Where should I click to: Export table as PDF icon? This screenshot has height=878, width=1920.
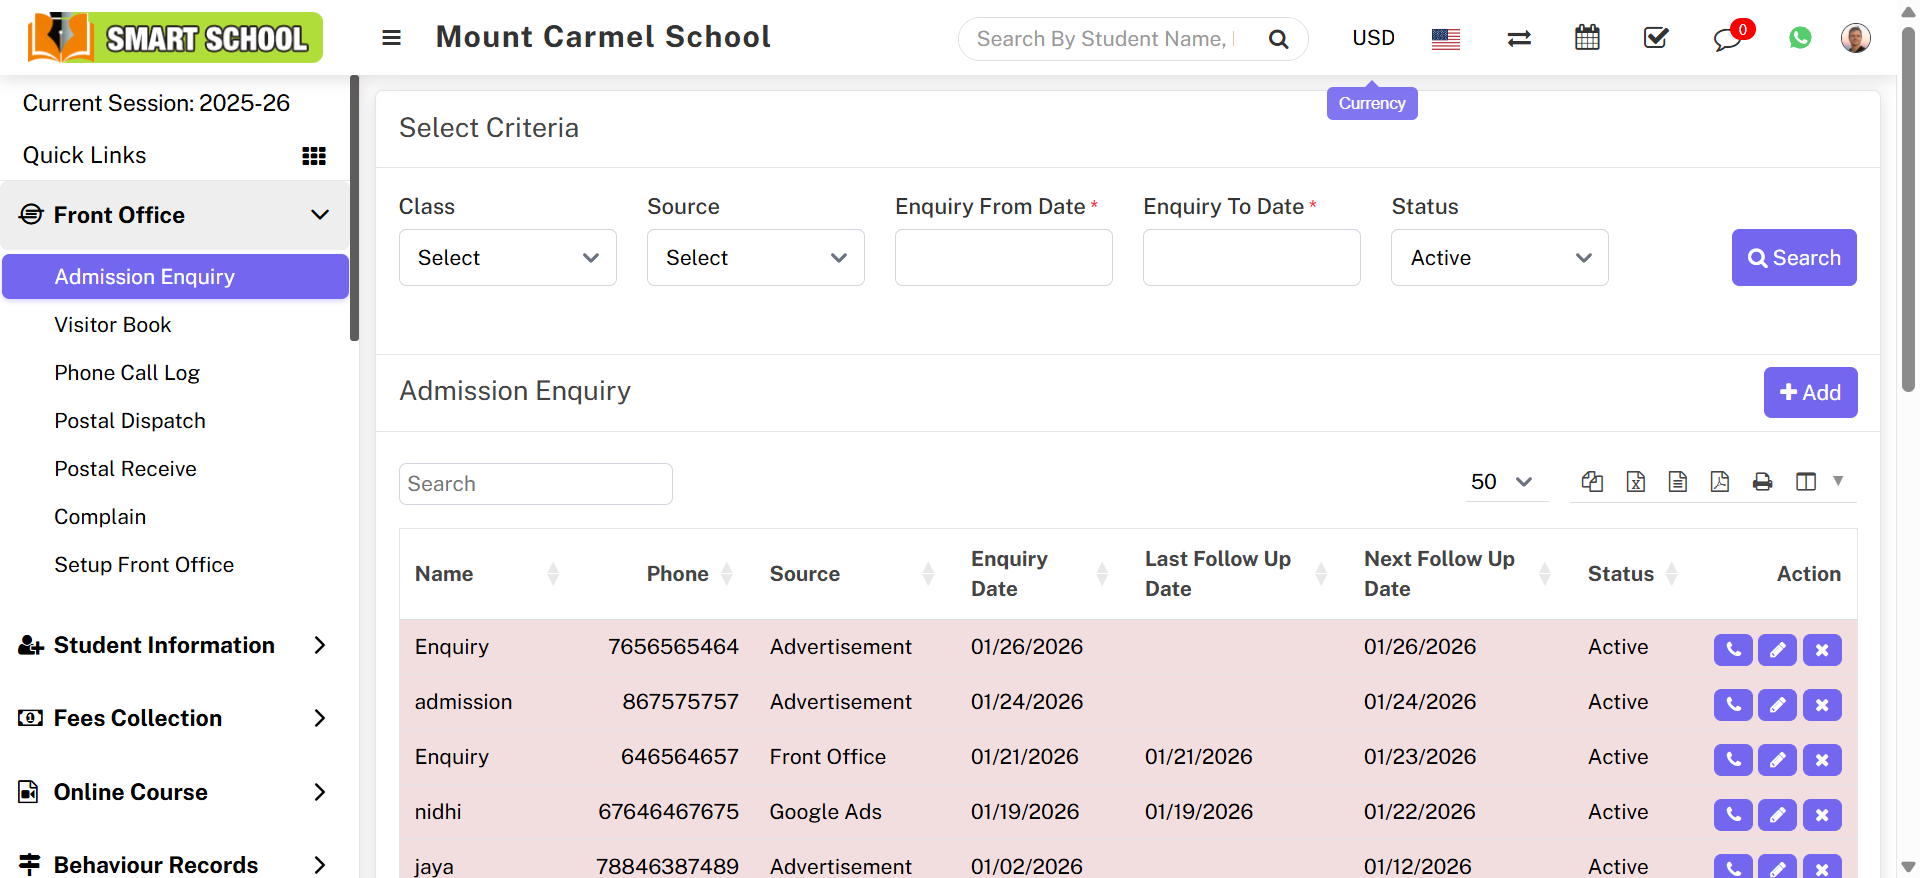pyautogui.click(x=1720, y=482)
